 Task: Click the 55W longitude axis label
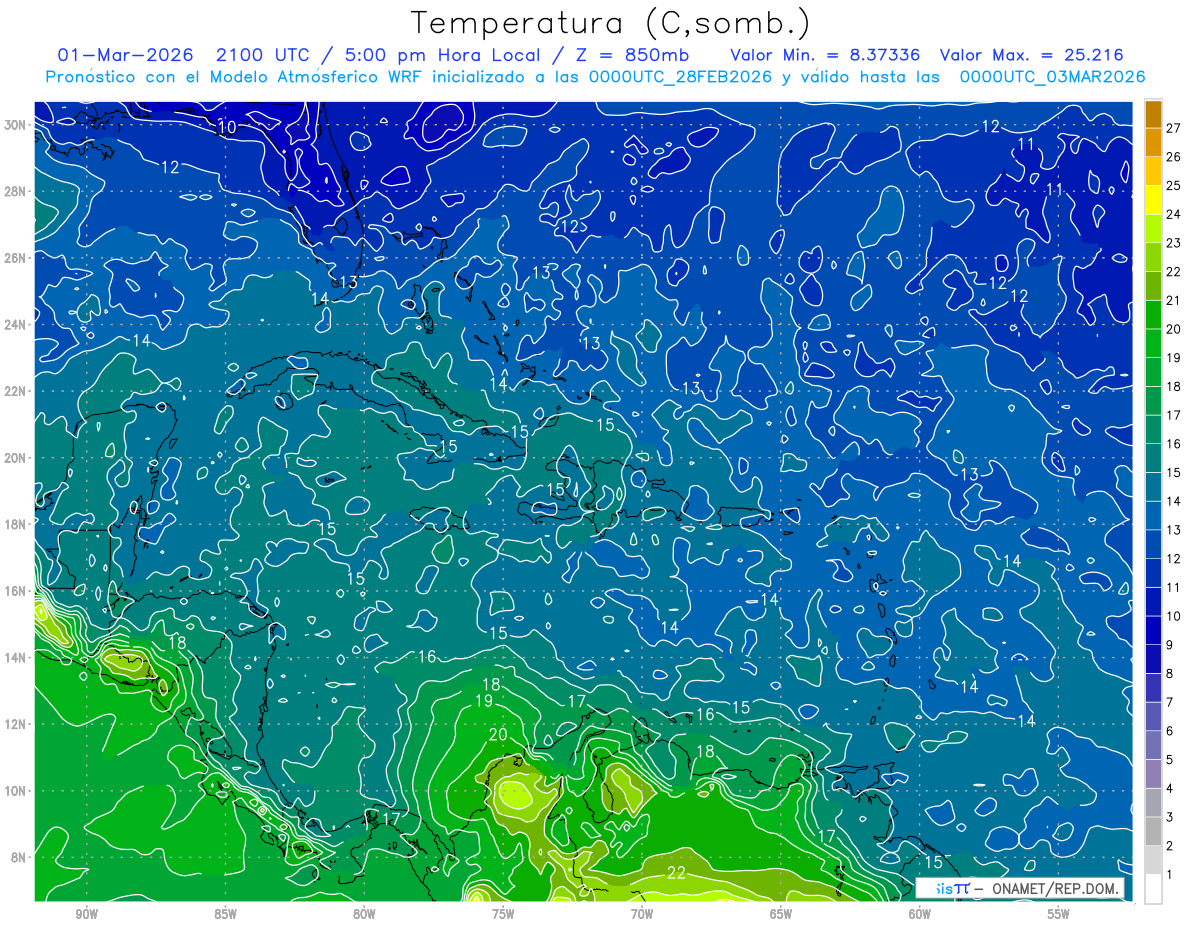[1059, 915]
